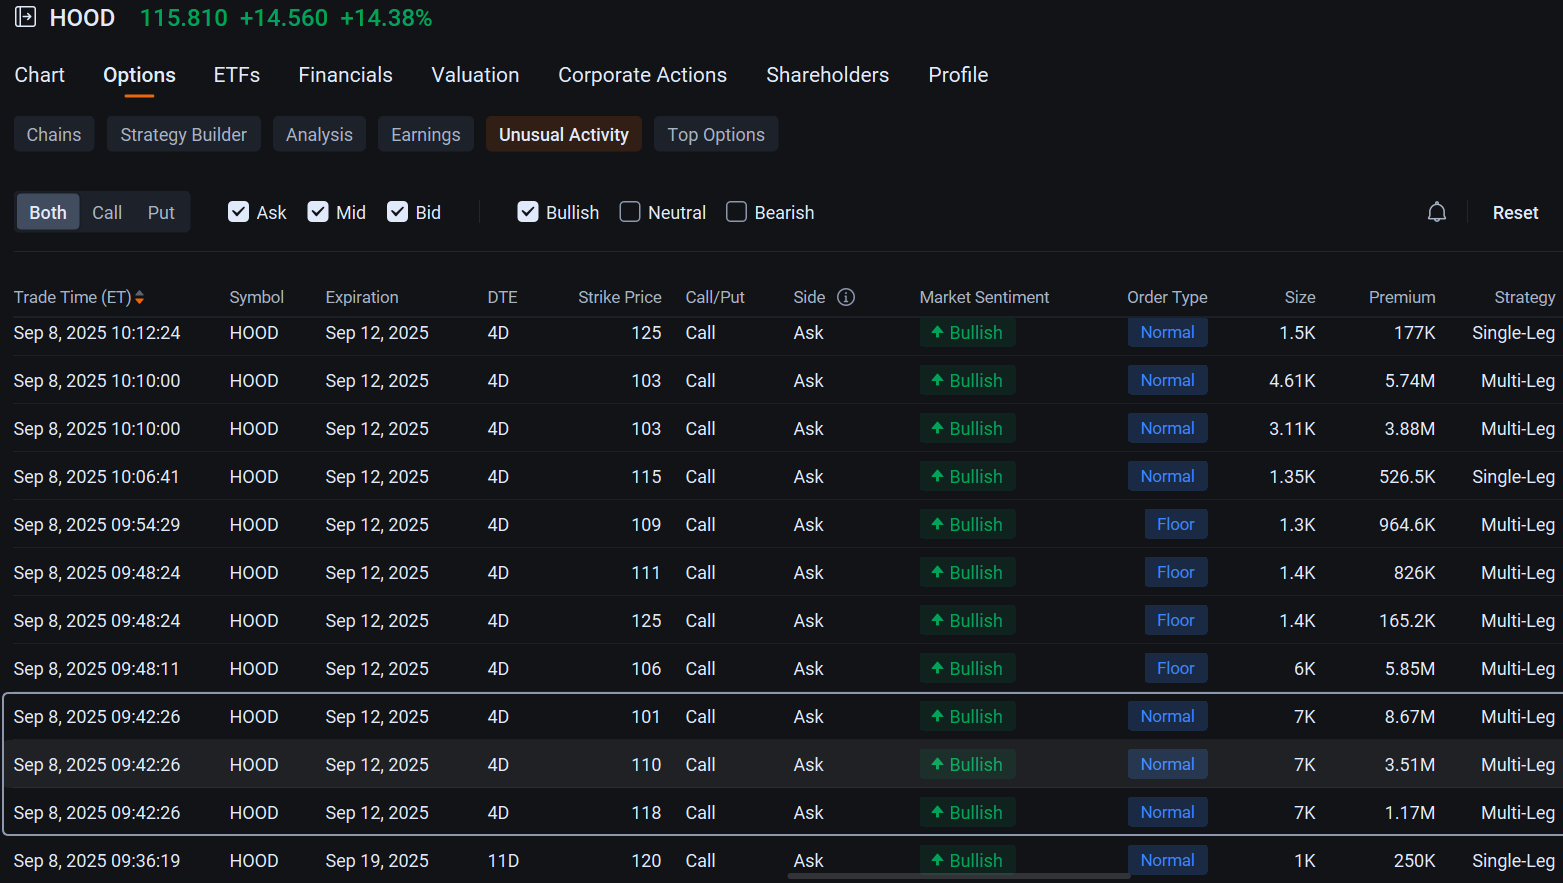
Task: Click the 11D DTE cell
Action: (503, 861)
